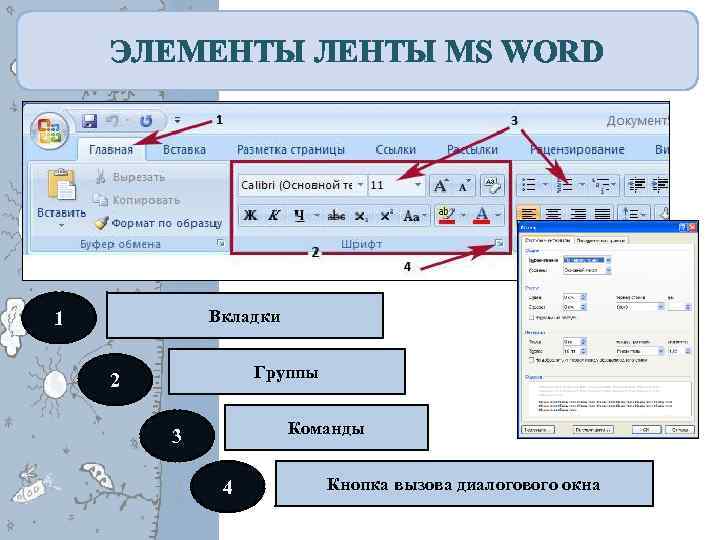This screenshot has width=720, height=540.
Task: Open the alignment combo box in the dialog
Action: click(x=587, y=260)
